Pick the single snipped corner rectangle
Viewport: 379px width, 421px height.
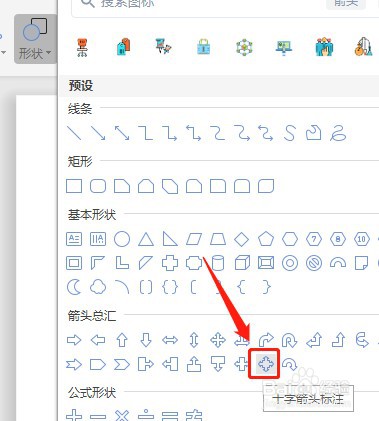tap(122, 186)
